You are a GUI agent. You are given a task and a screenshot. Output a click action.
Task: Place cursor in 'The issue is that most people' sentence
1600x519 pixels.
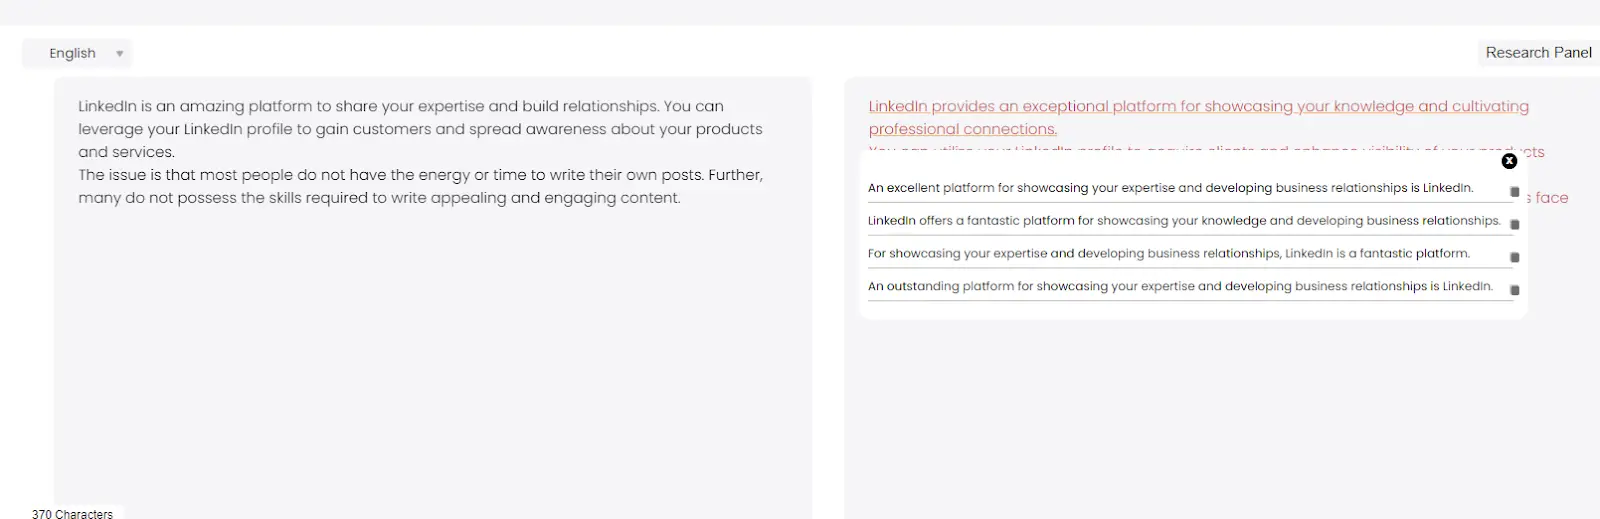[x=420, y=186]
